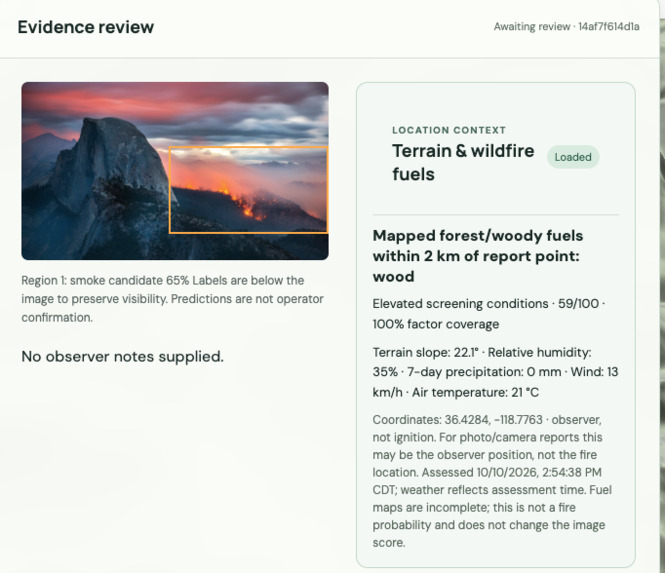Click the 'LOCATION CONTEXT' label
This screenshot has height=573, width=665.
click(x=449, y=130)
